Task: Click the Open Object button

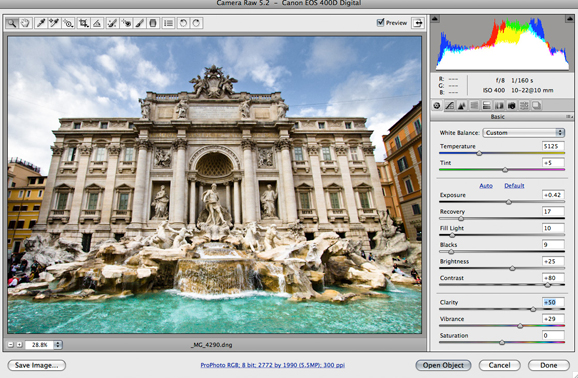Action: click(443, 365)
